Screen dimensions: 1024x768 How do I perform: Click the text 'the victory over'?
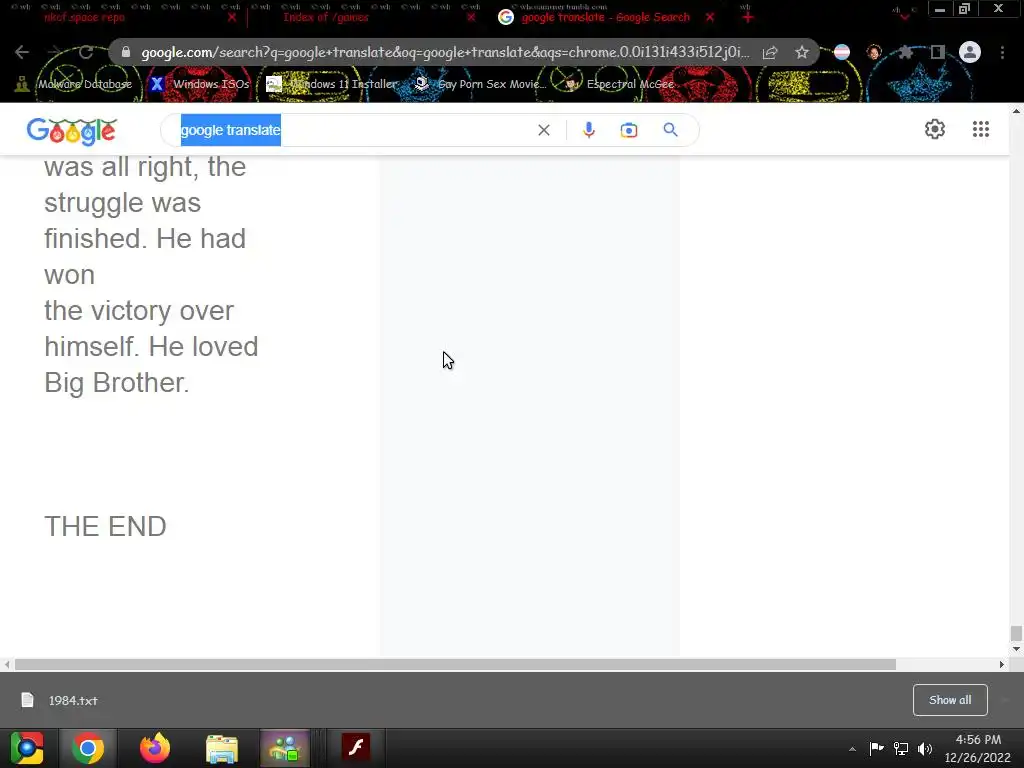[138, 311]
